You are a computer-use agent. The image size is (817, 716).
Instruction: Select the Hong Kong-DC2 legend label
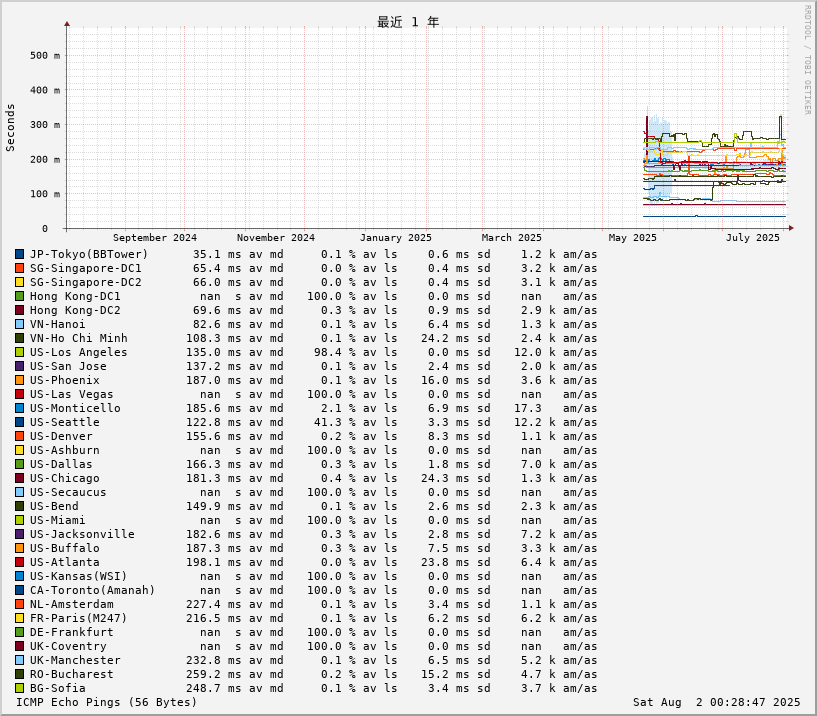click(x=75, y=311)
